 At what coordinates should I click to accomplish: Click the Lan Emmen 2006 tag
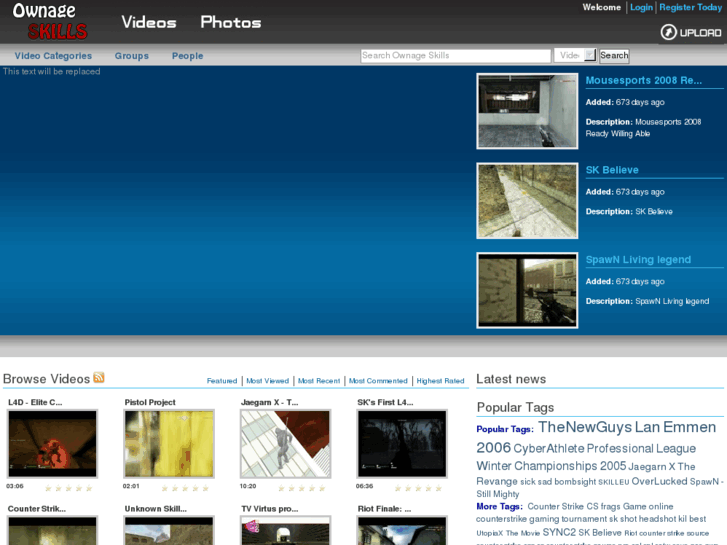click(x=675, y=427)
